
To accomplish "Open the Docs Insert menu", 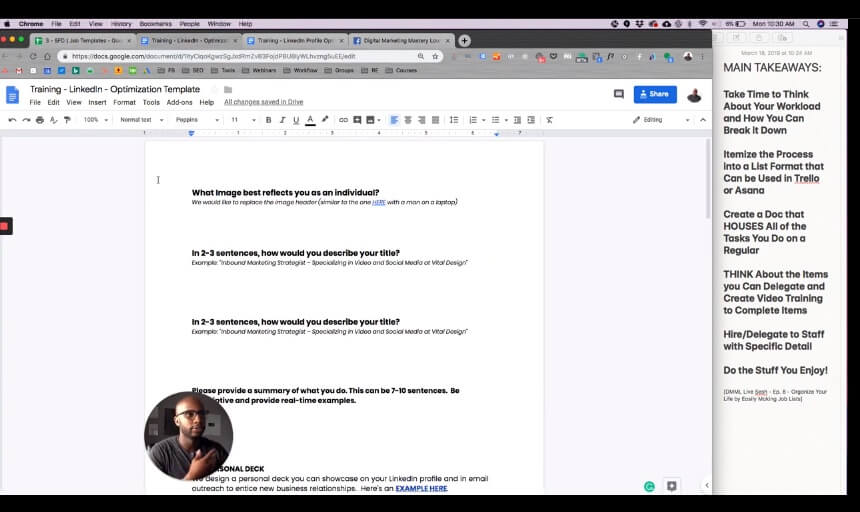I will click(97, 103).
